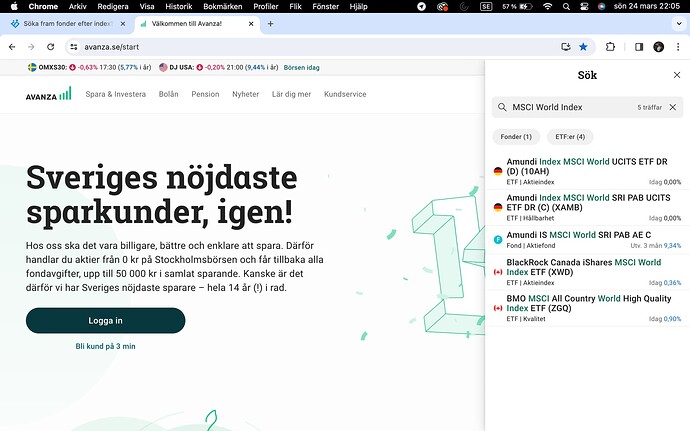Bookmark this page with the star icon
This screenshot has width=690, height=431.
tap(584, 46)
